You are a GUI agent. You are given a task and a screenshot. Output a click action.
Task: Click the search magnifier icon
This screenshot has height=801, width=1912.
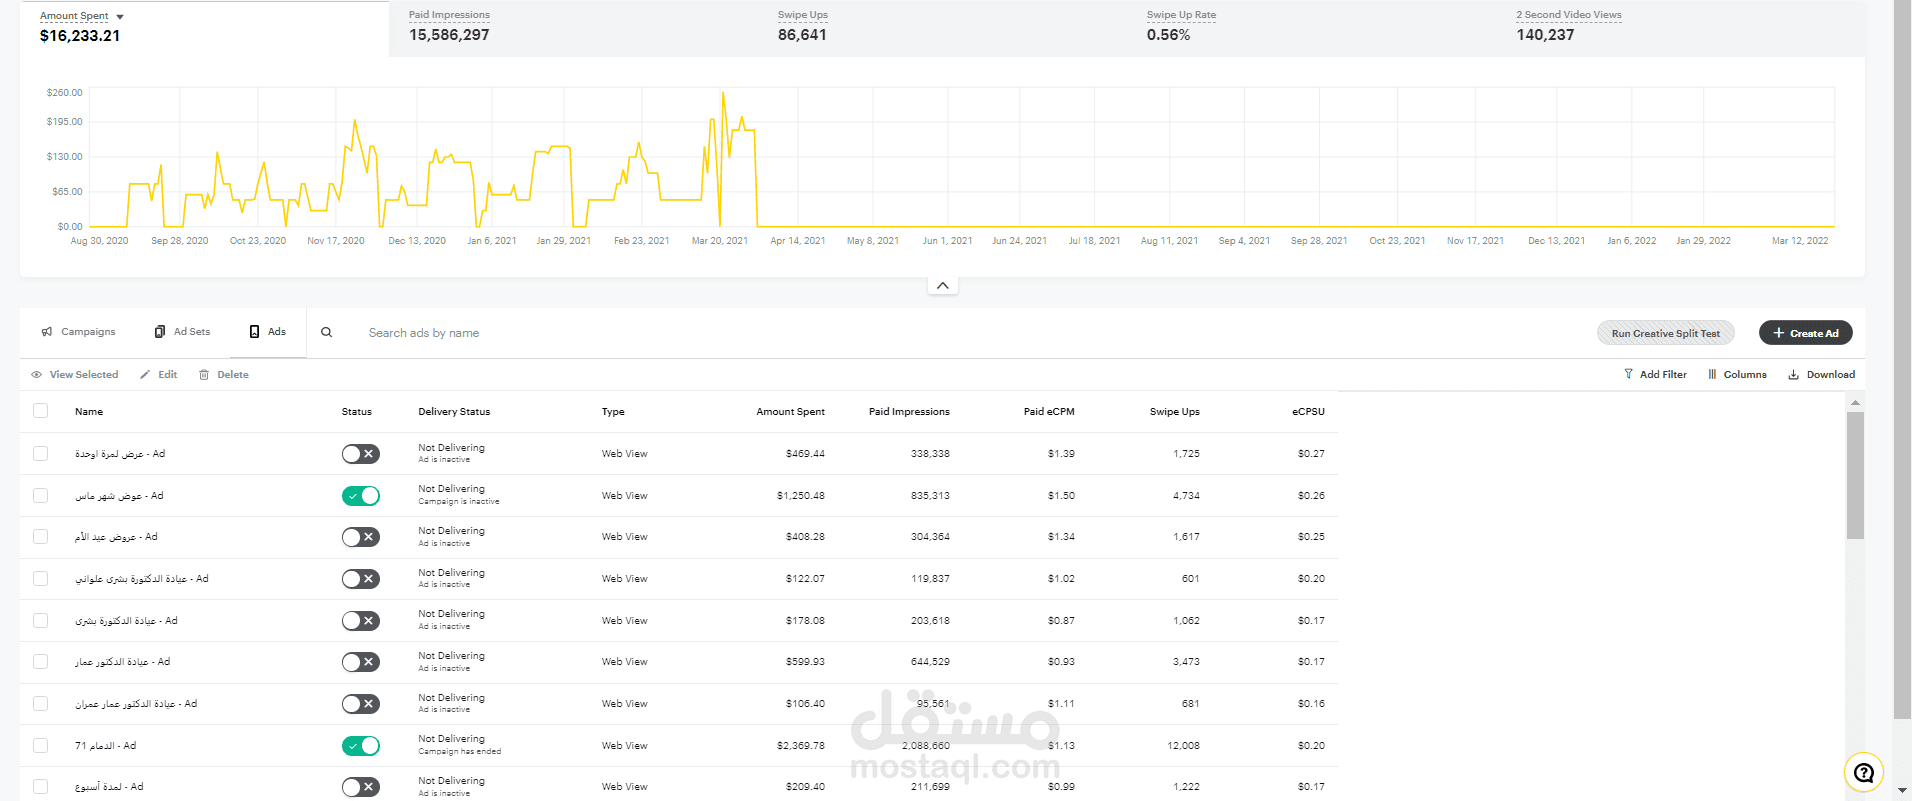coord(326,333)
